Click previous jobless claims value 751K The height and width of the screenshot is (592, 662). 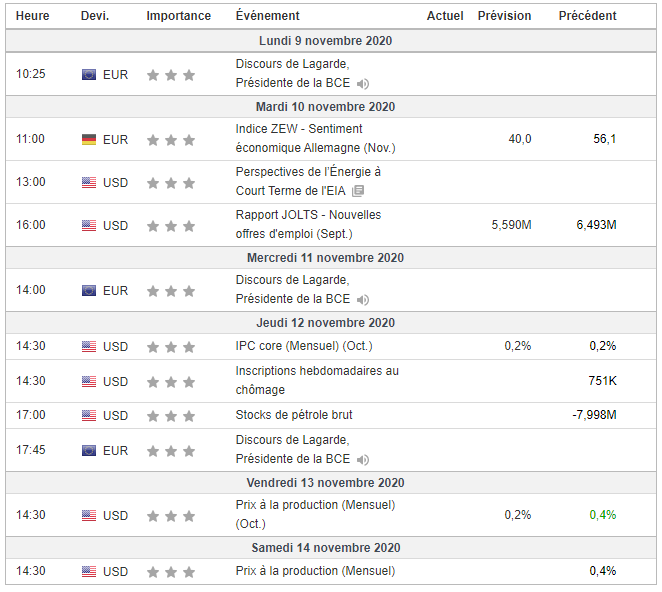click(x=602, y=381)
